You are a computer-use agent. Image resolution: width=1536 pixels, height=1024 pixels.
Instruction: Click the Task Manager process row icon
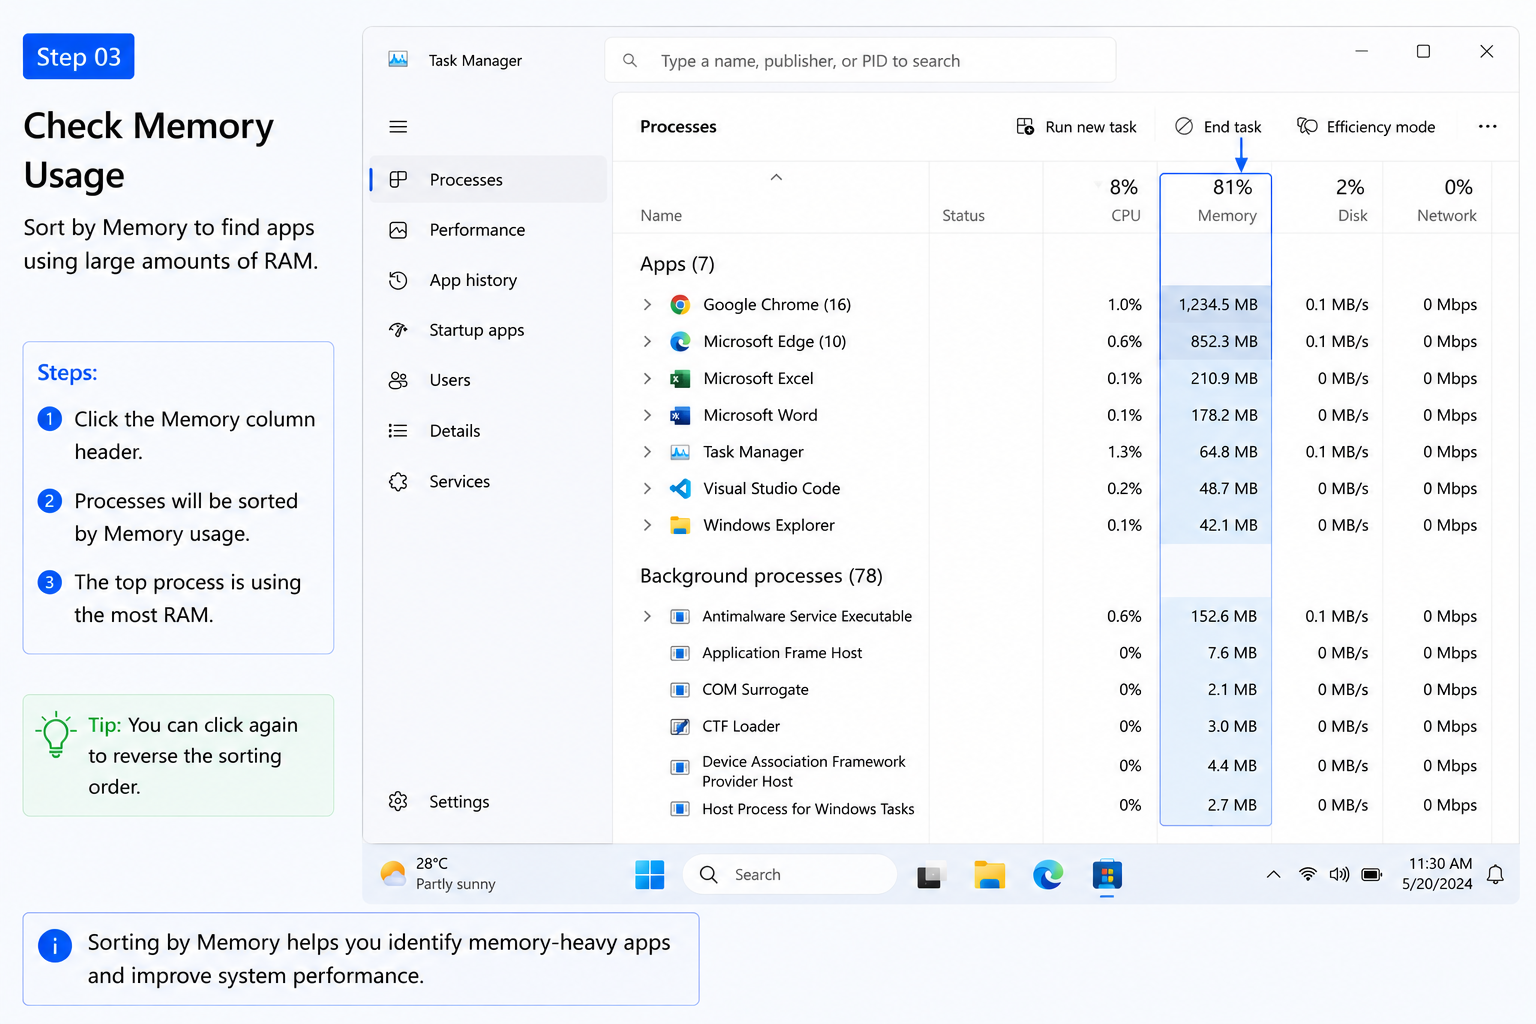680,452
